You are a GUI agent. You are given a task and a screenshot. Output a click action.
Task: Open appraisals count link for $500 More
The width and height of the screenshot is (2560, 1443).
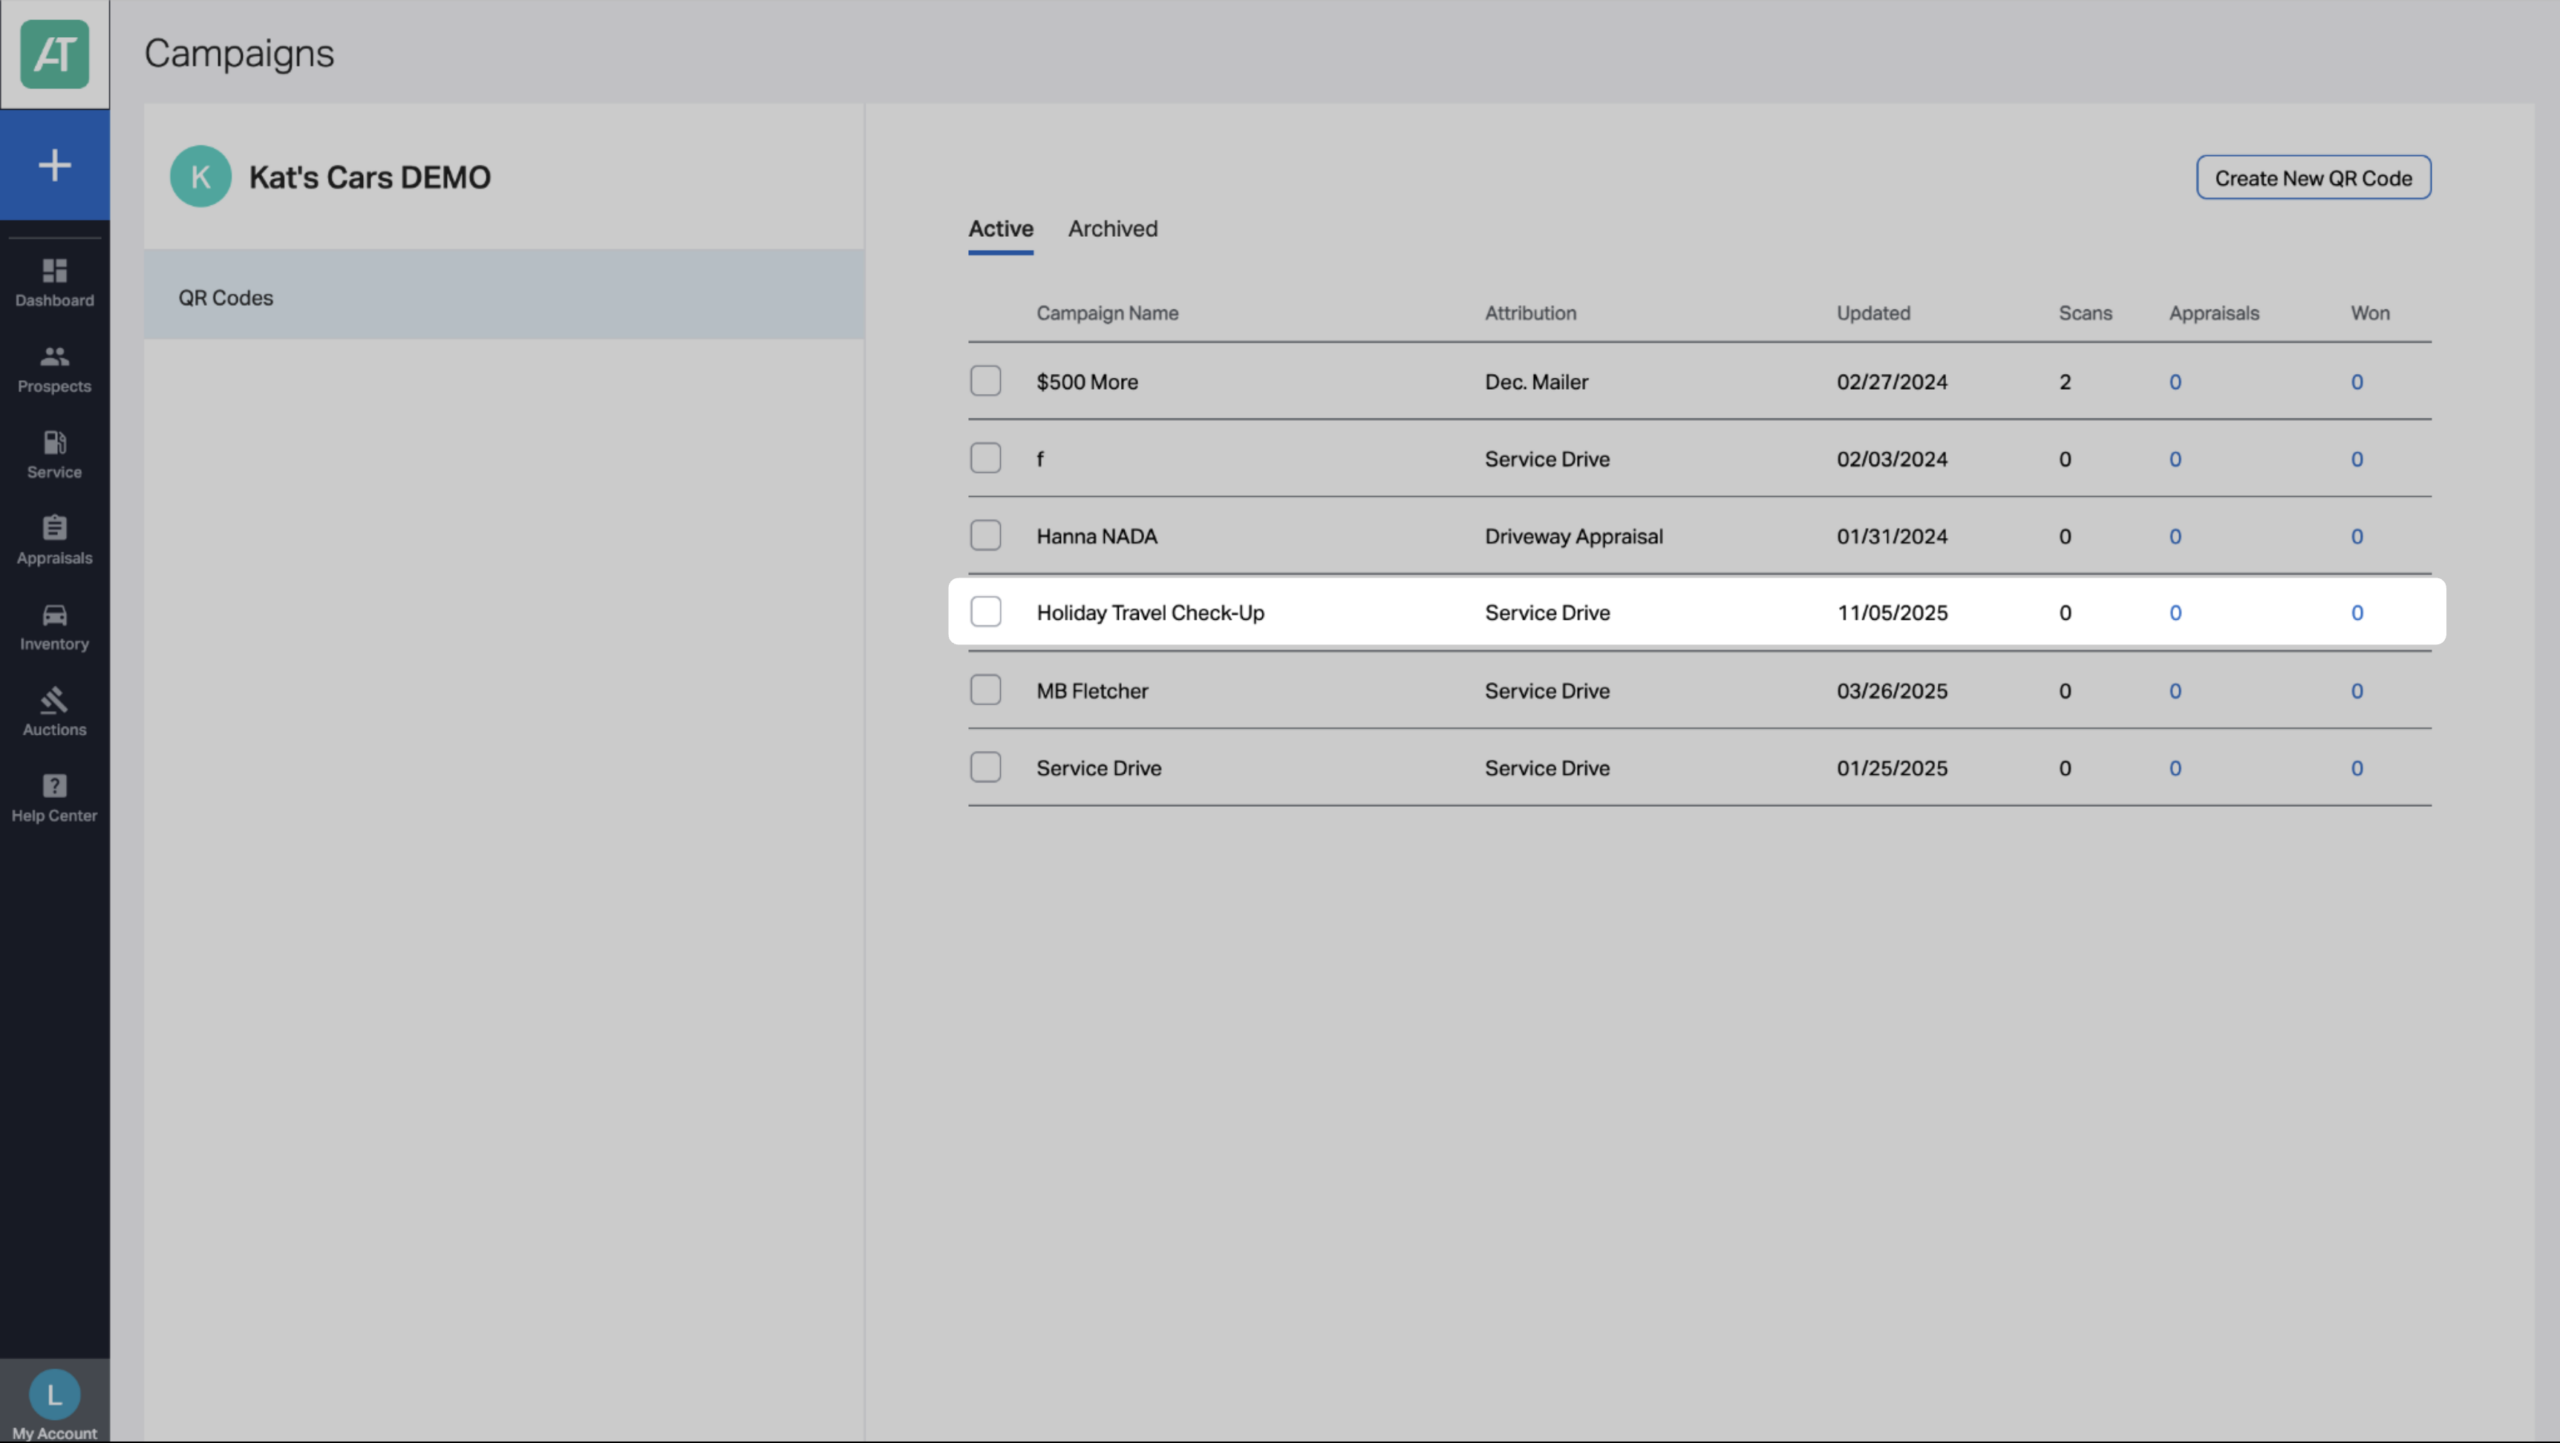pyautogui.click(x=2175, y=382)
